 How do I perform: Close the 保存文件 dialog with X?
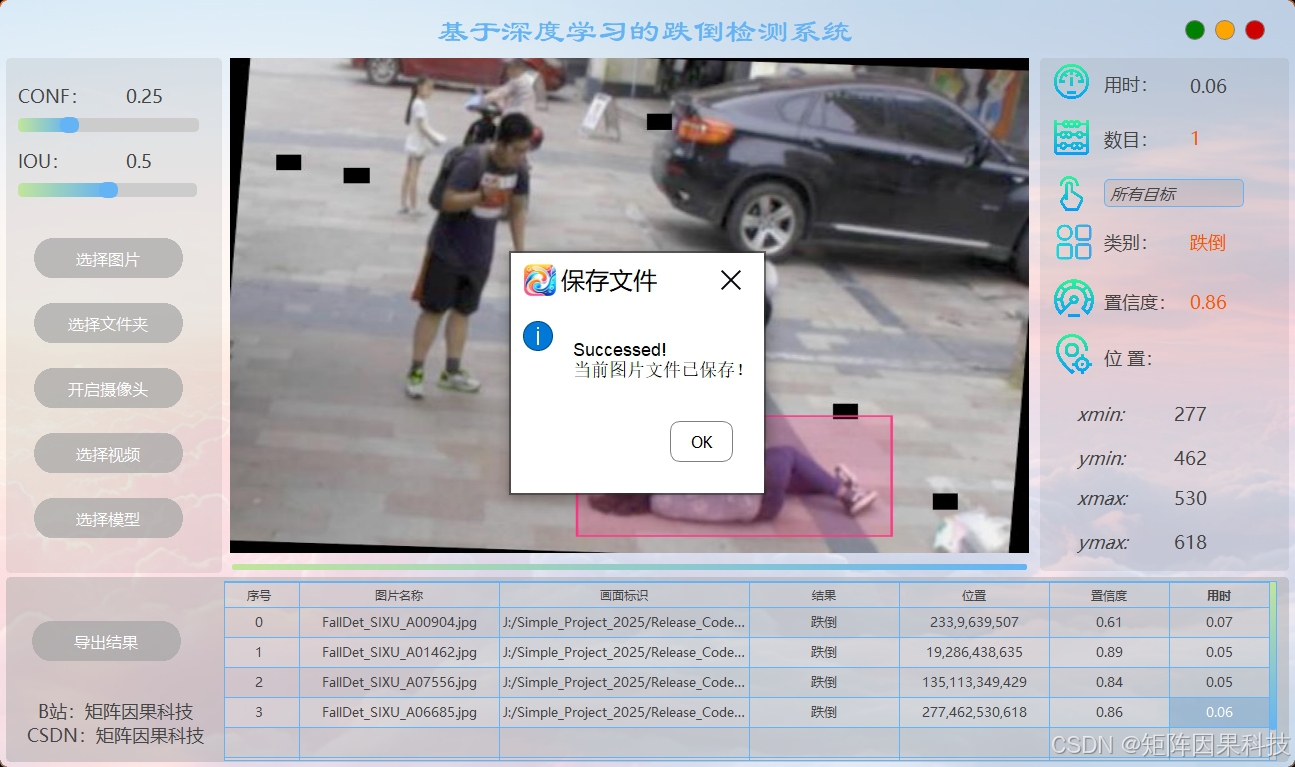(x=731, y=280)
